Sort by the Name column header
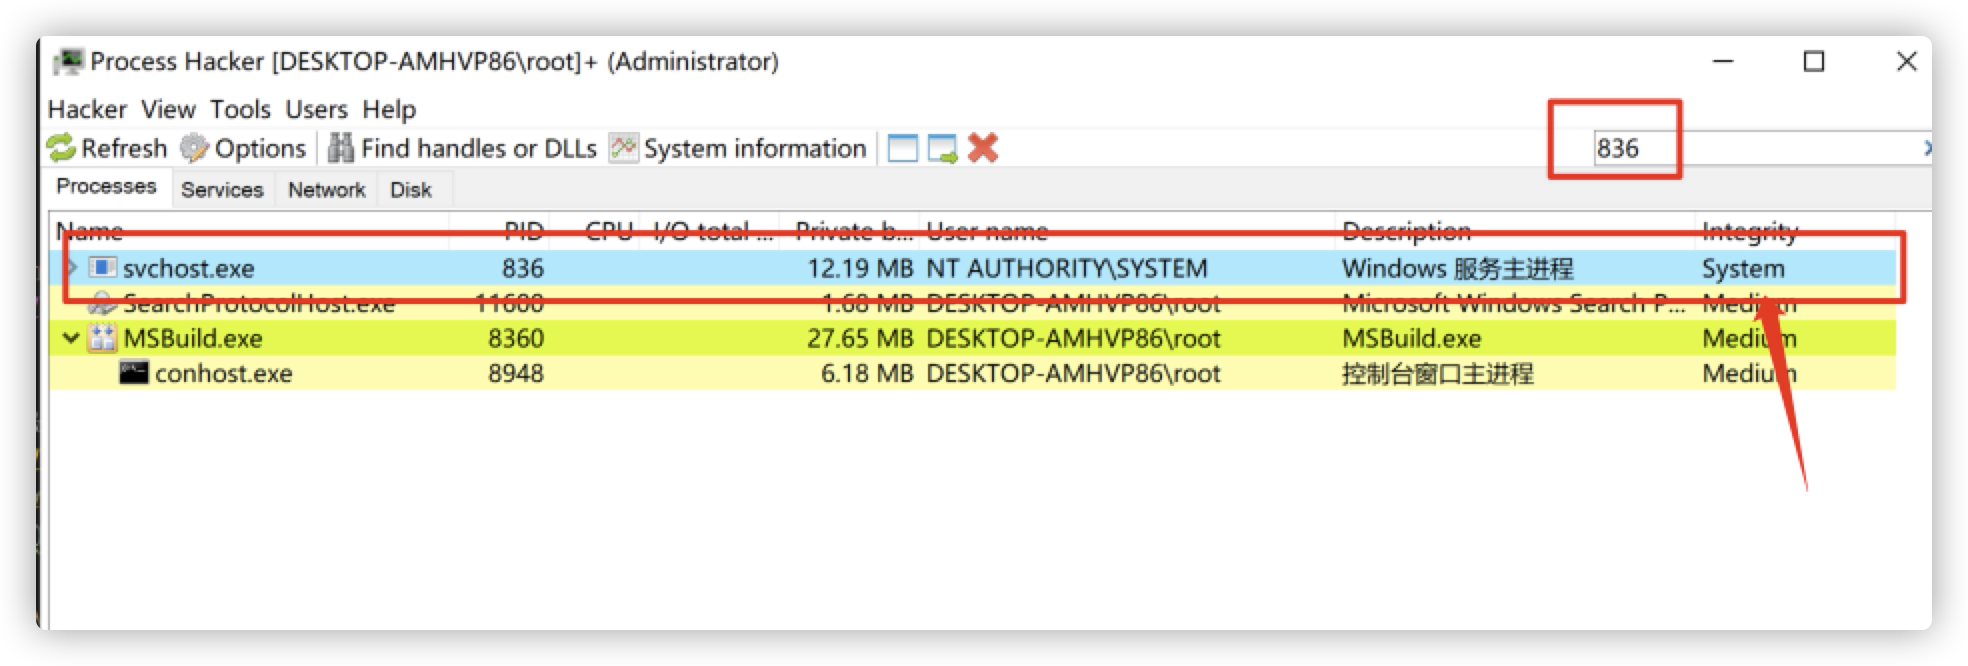 [x=250, y=231]
